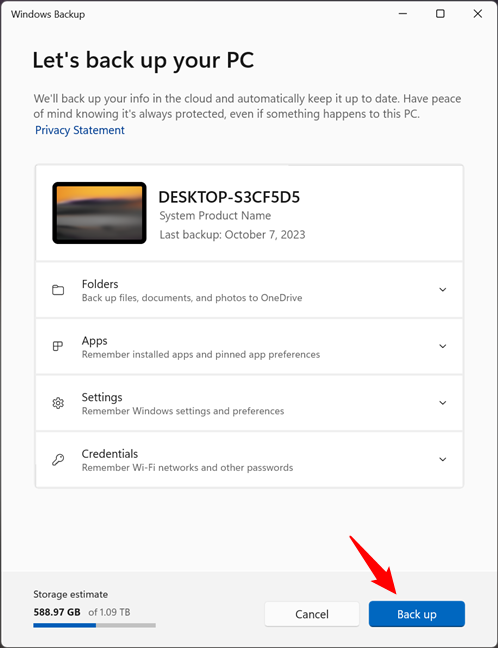Start backup with Back up button
This screenshot has height=648, width=498.
point(417,614)
